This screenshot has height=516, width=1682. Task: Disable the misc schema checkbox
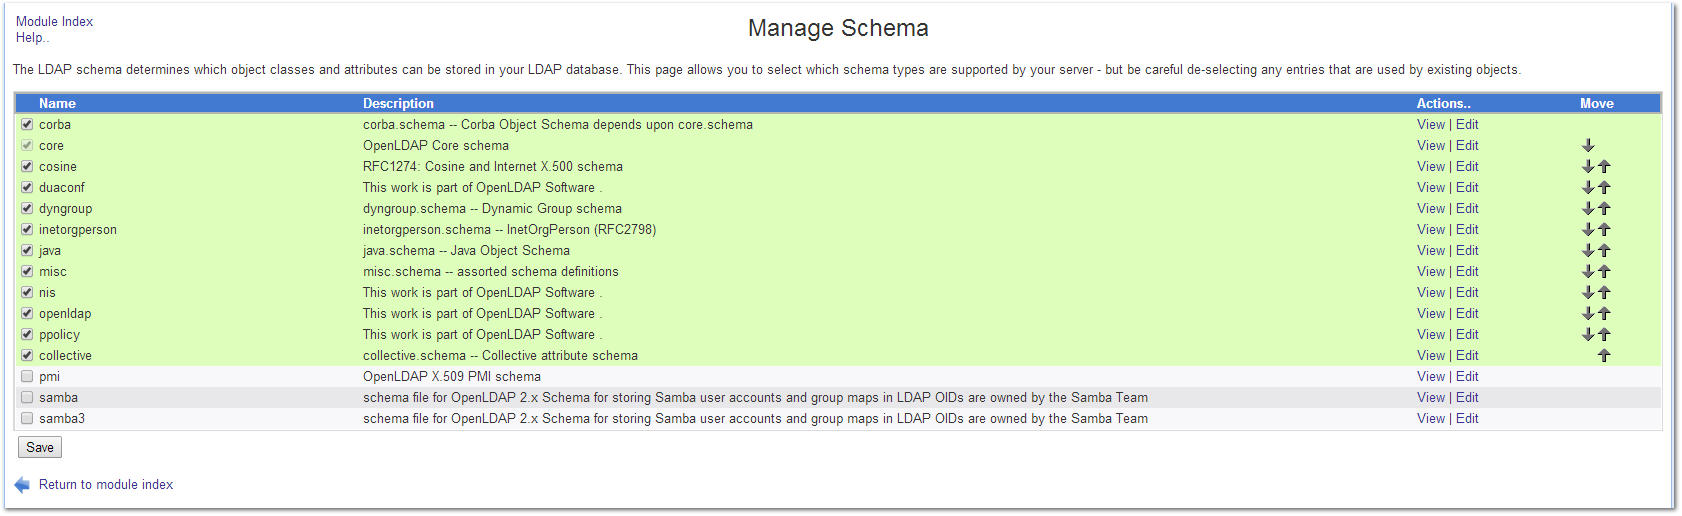[x=27, y=272]
